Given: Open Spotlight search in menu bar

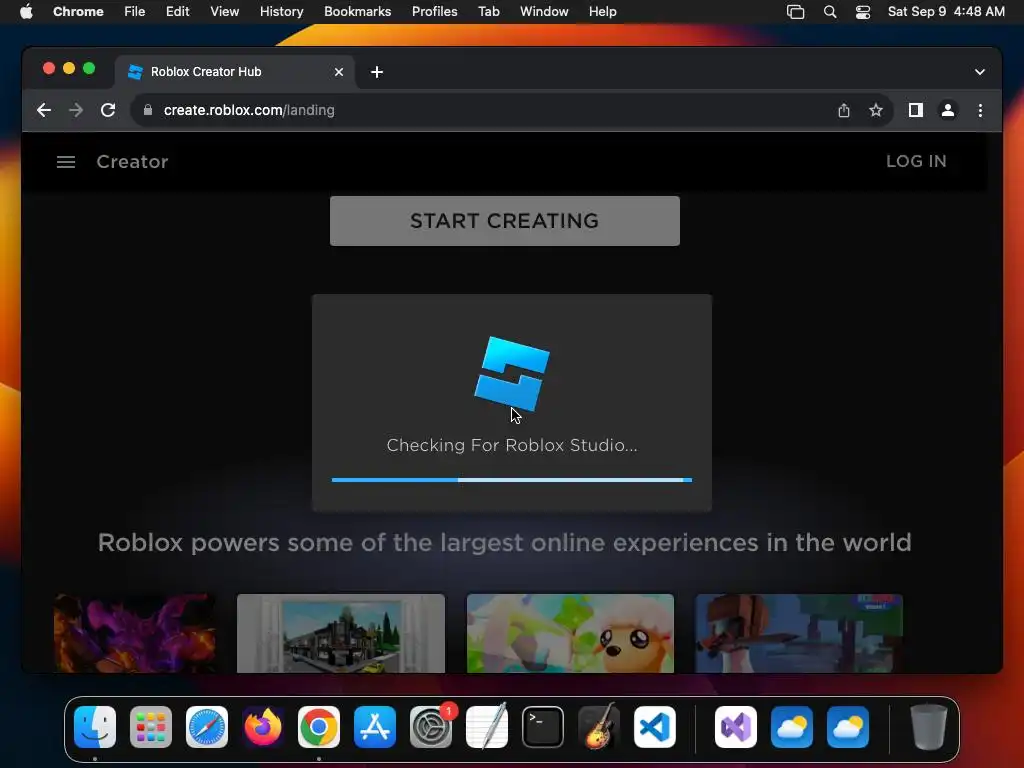Looking at the screenshot, I should click(830, 12).
